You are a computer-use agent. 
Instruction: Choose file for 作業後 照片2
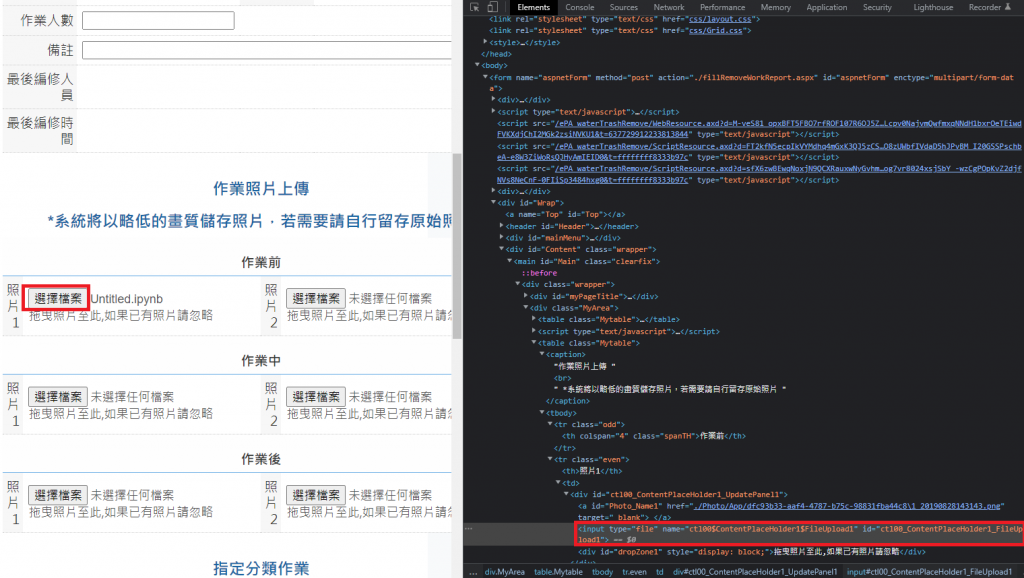tap(315, 495)
